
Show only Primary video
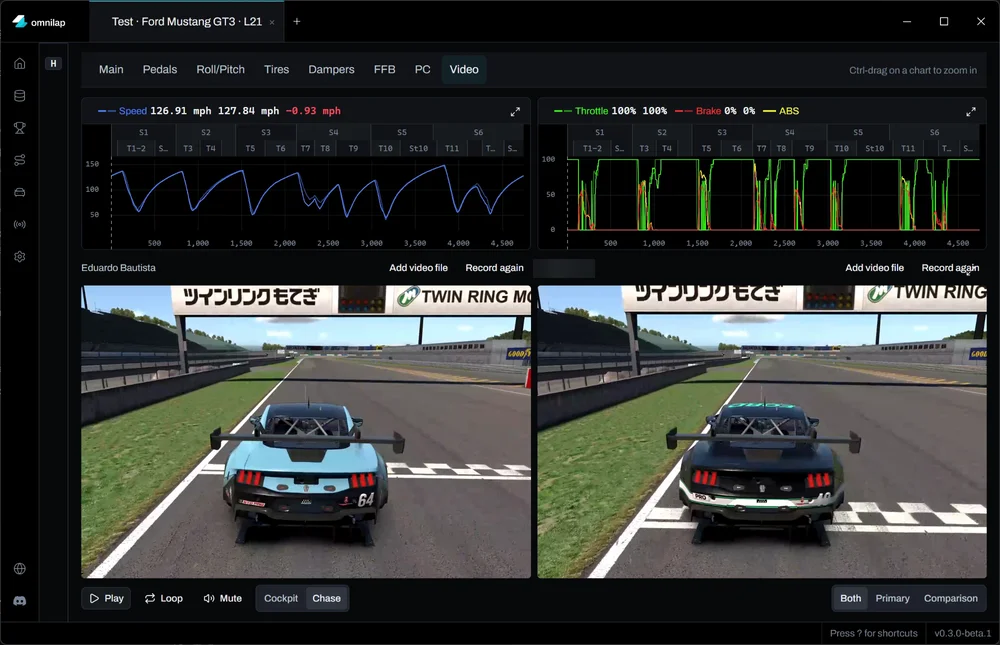892,598
